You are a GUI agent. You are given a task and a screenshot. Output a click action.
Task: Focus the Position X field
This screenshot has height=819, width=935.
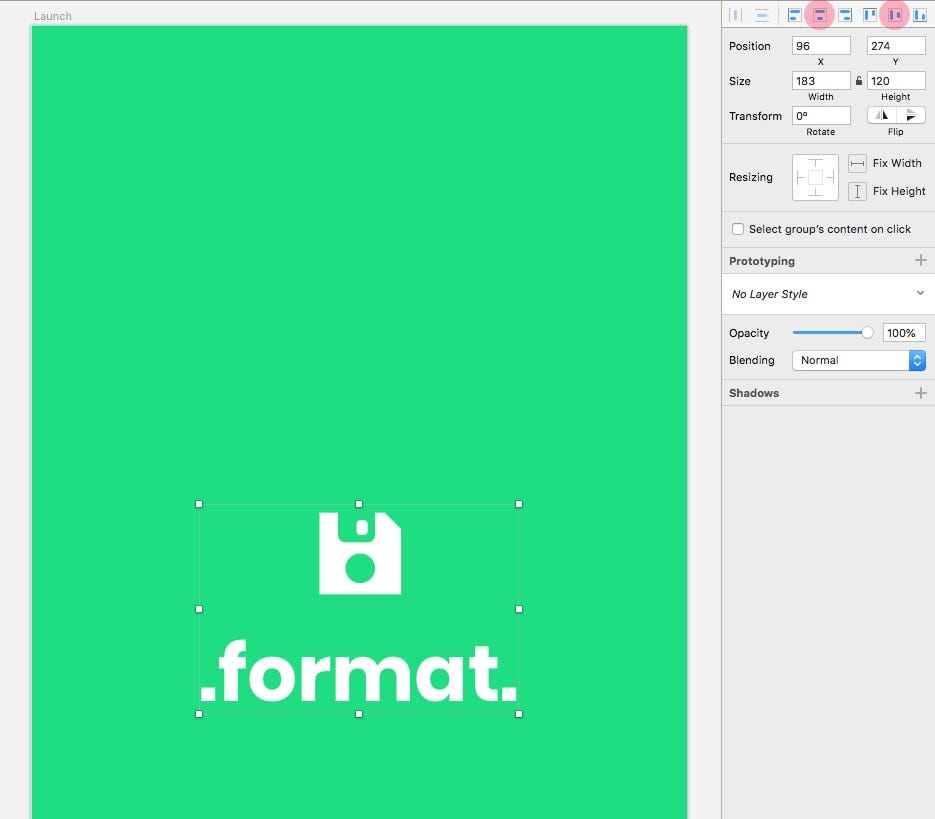[x=821, y=46]
